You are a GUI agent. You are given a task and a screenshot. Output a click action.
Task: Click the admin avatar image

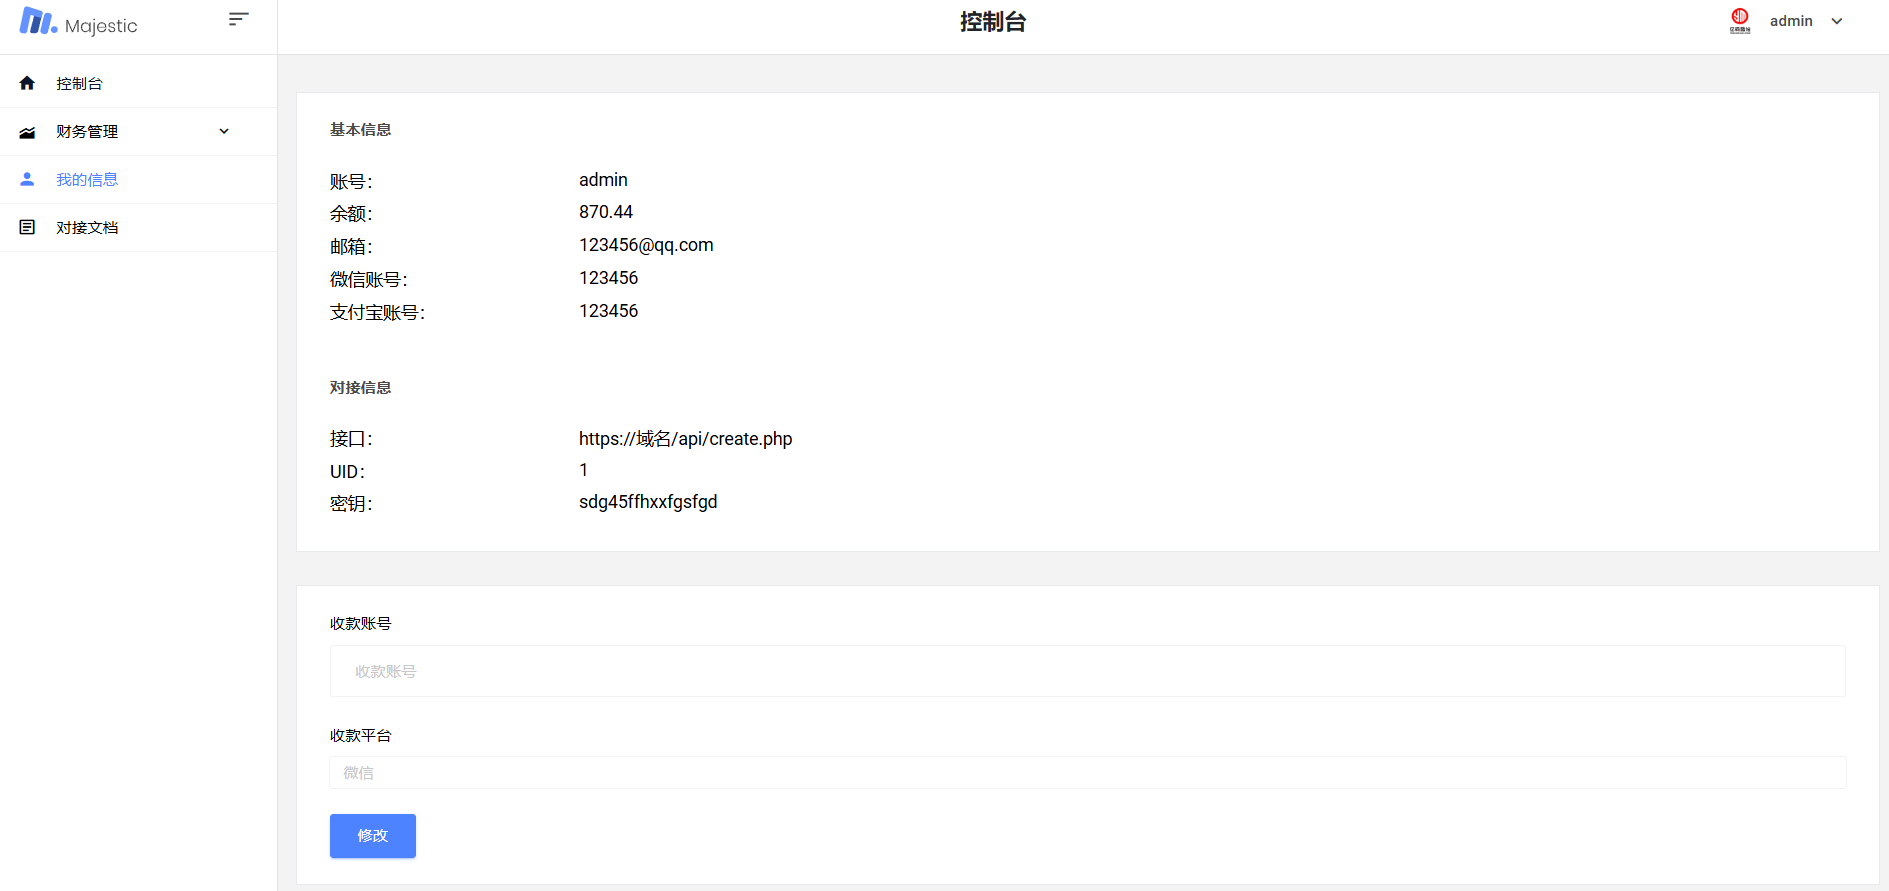tap(1740, 20)
